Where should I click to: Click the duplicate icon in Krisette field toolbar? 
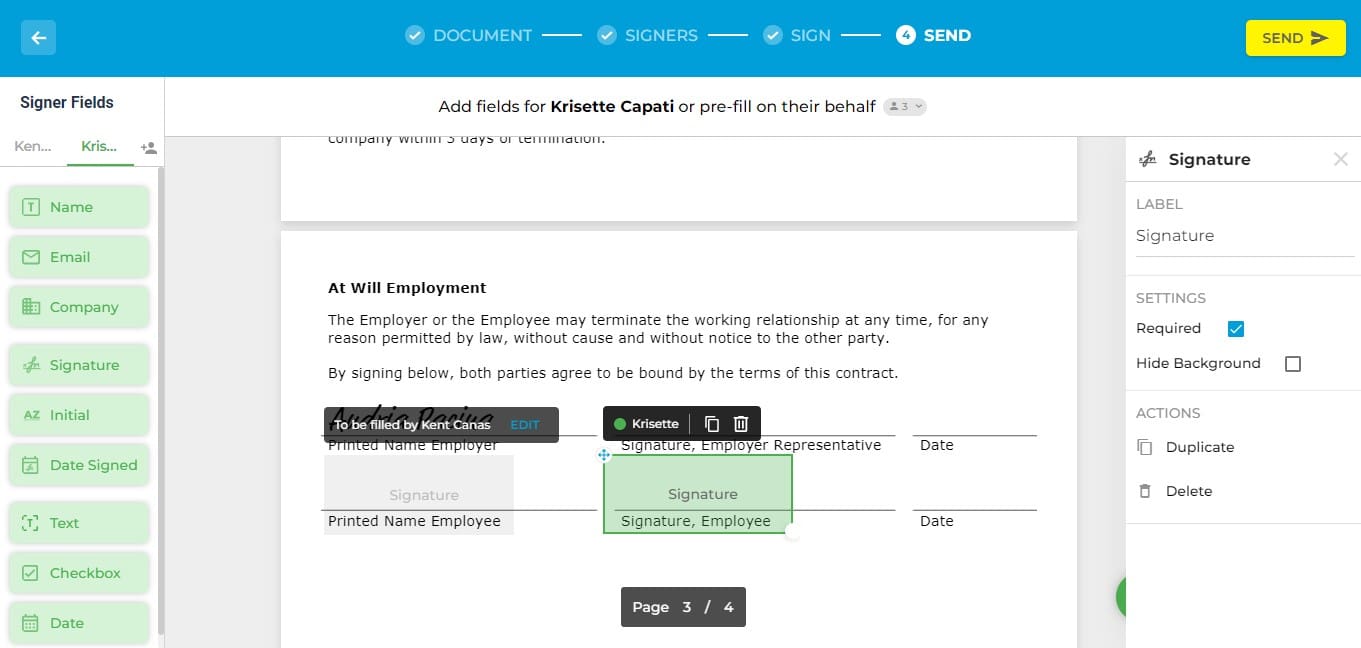point(712,424)
